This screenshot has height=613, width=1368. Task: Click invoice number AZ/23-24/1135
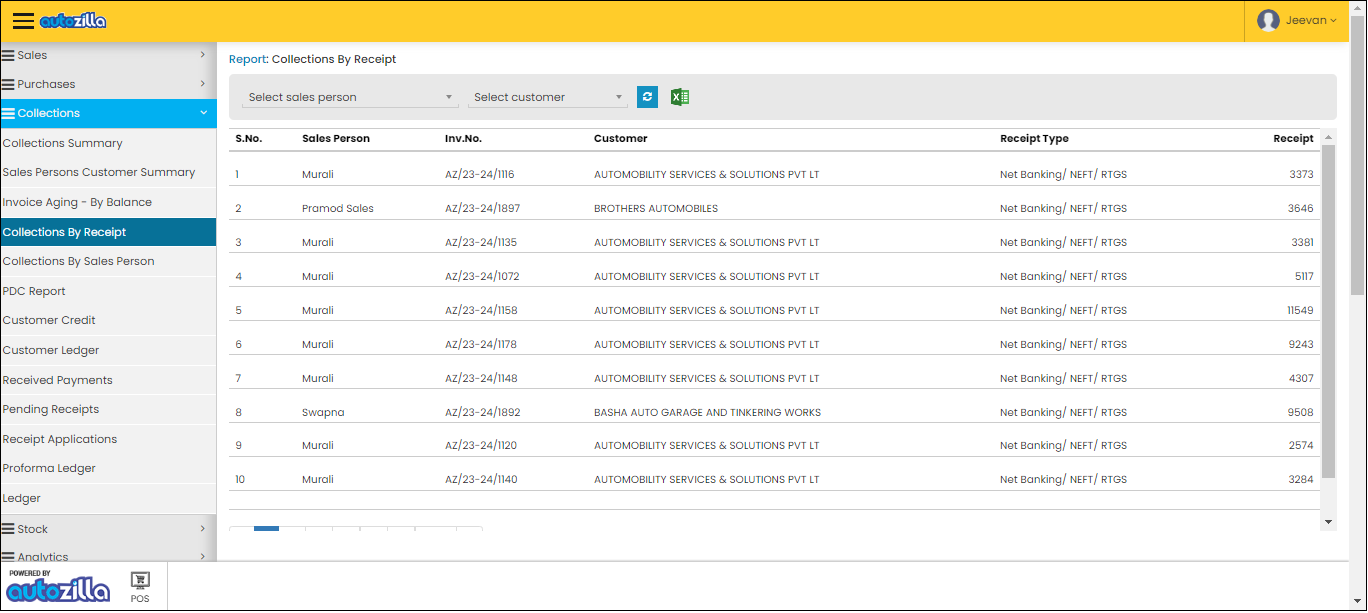[481, 243]
